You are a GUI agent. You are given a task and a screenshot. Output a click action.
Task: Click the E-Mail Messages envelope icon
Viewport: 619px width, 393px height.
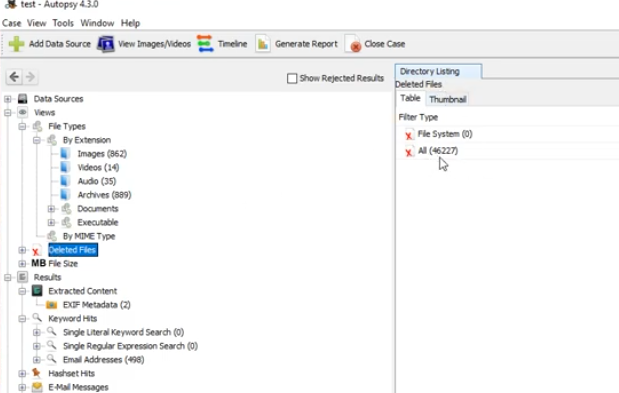tap(37, 387)
